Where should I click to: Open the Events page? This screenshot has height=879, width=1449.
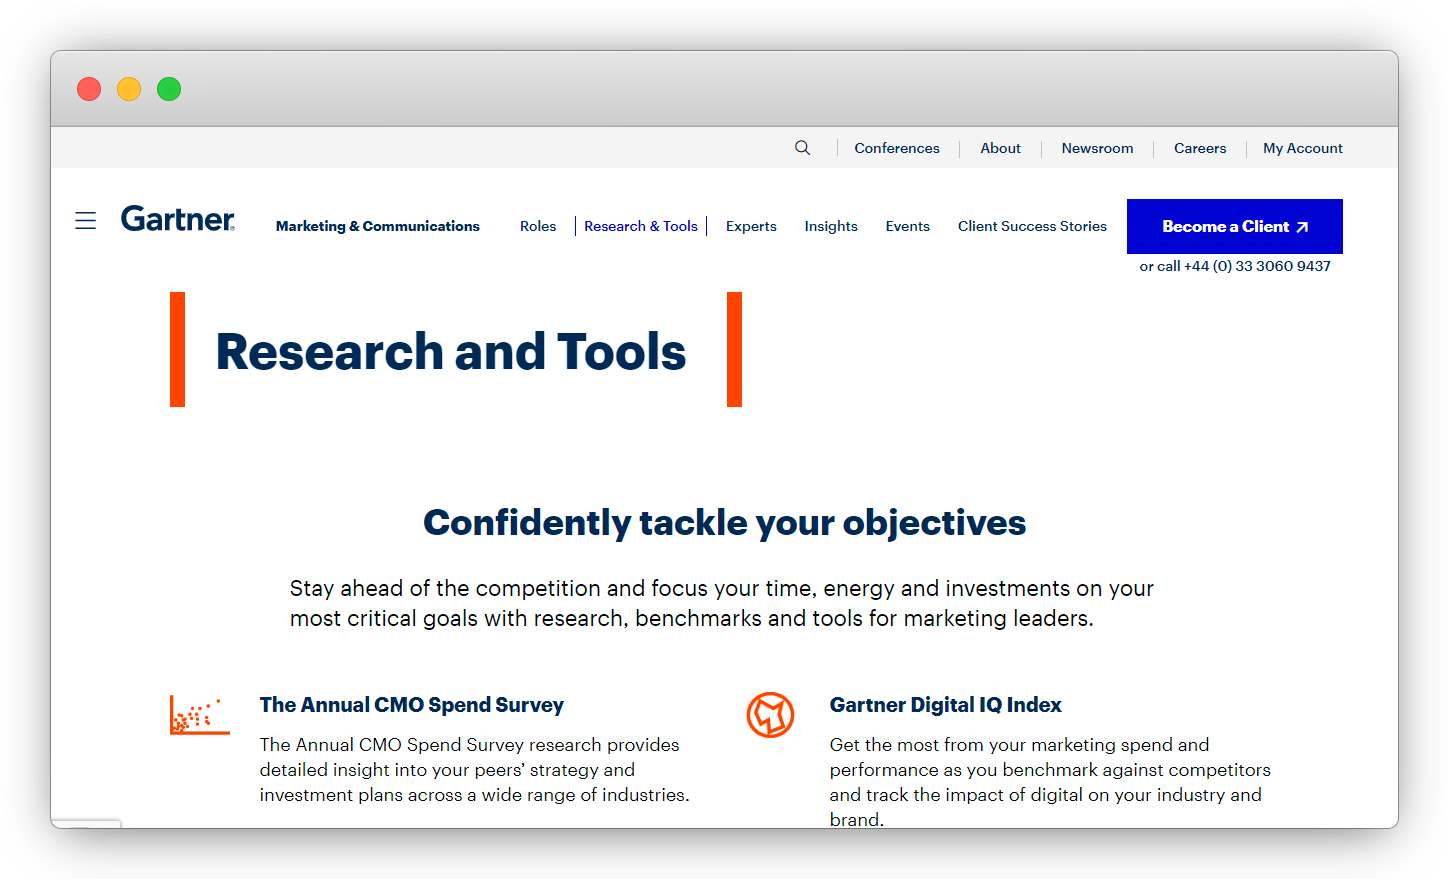(907, 226)
